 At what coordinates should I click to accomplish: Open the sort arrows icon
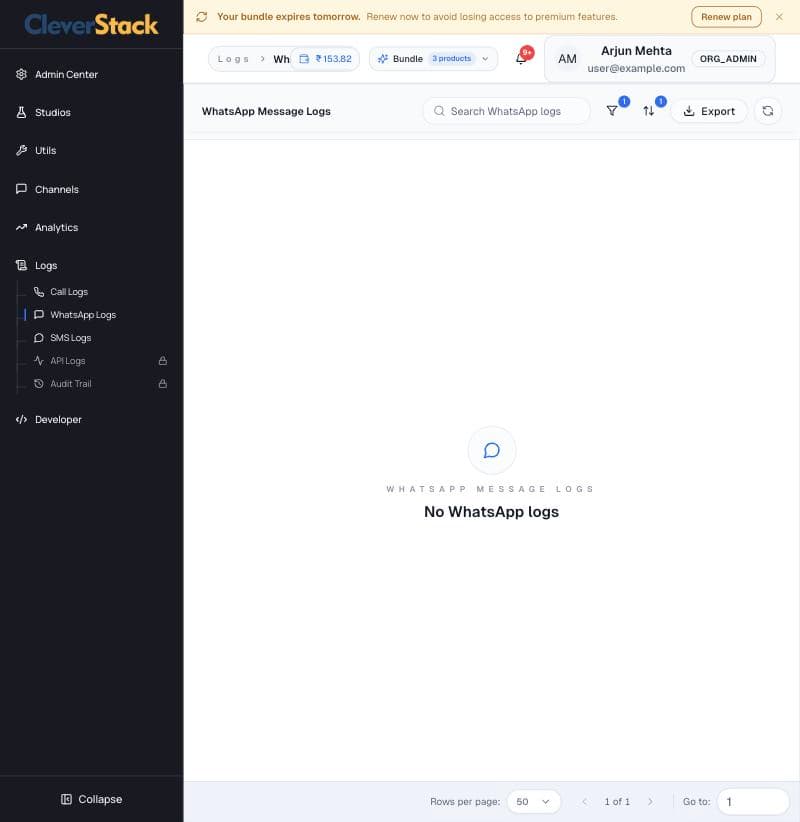648,111
